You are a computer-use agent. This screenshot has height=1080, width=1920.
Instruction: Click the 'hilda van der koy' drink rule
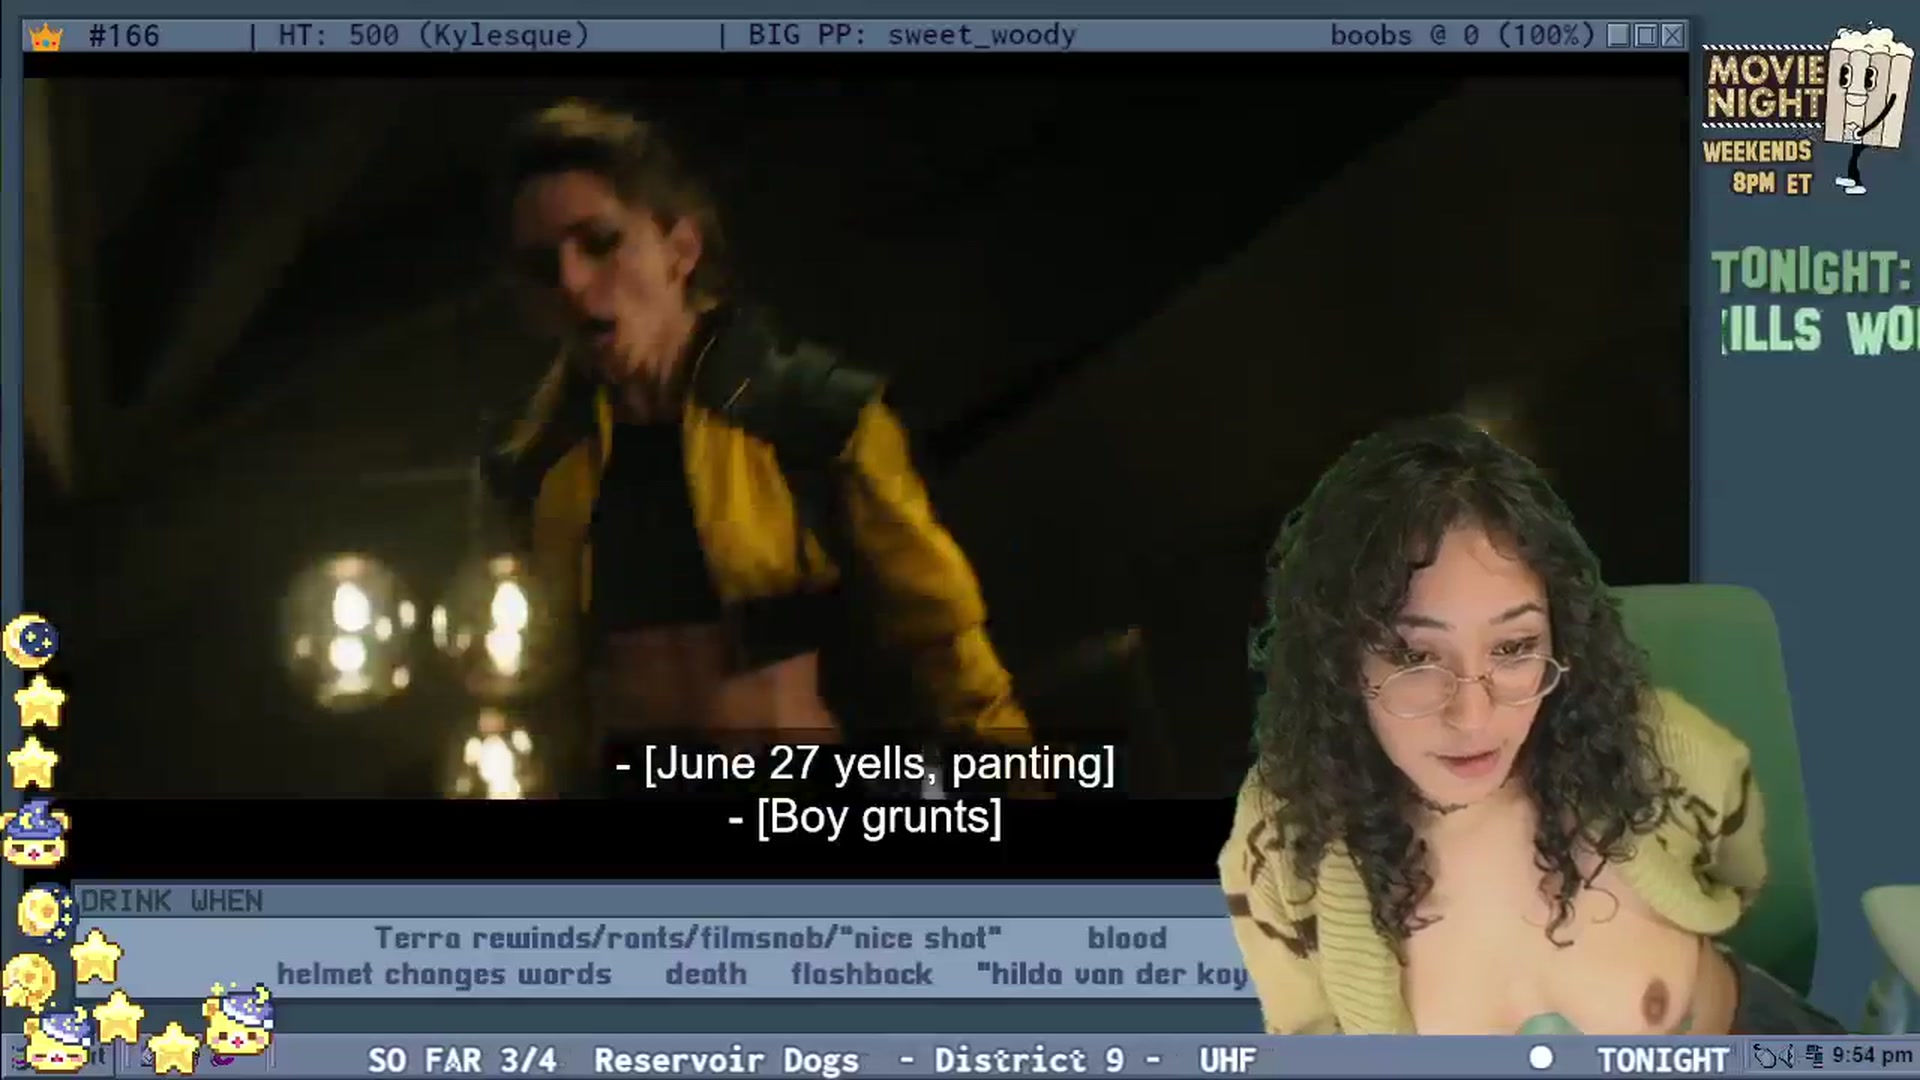pos(1112,974)
